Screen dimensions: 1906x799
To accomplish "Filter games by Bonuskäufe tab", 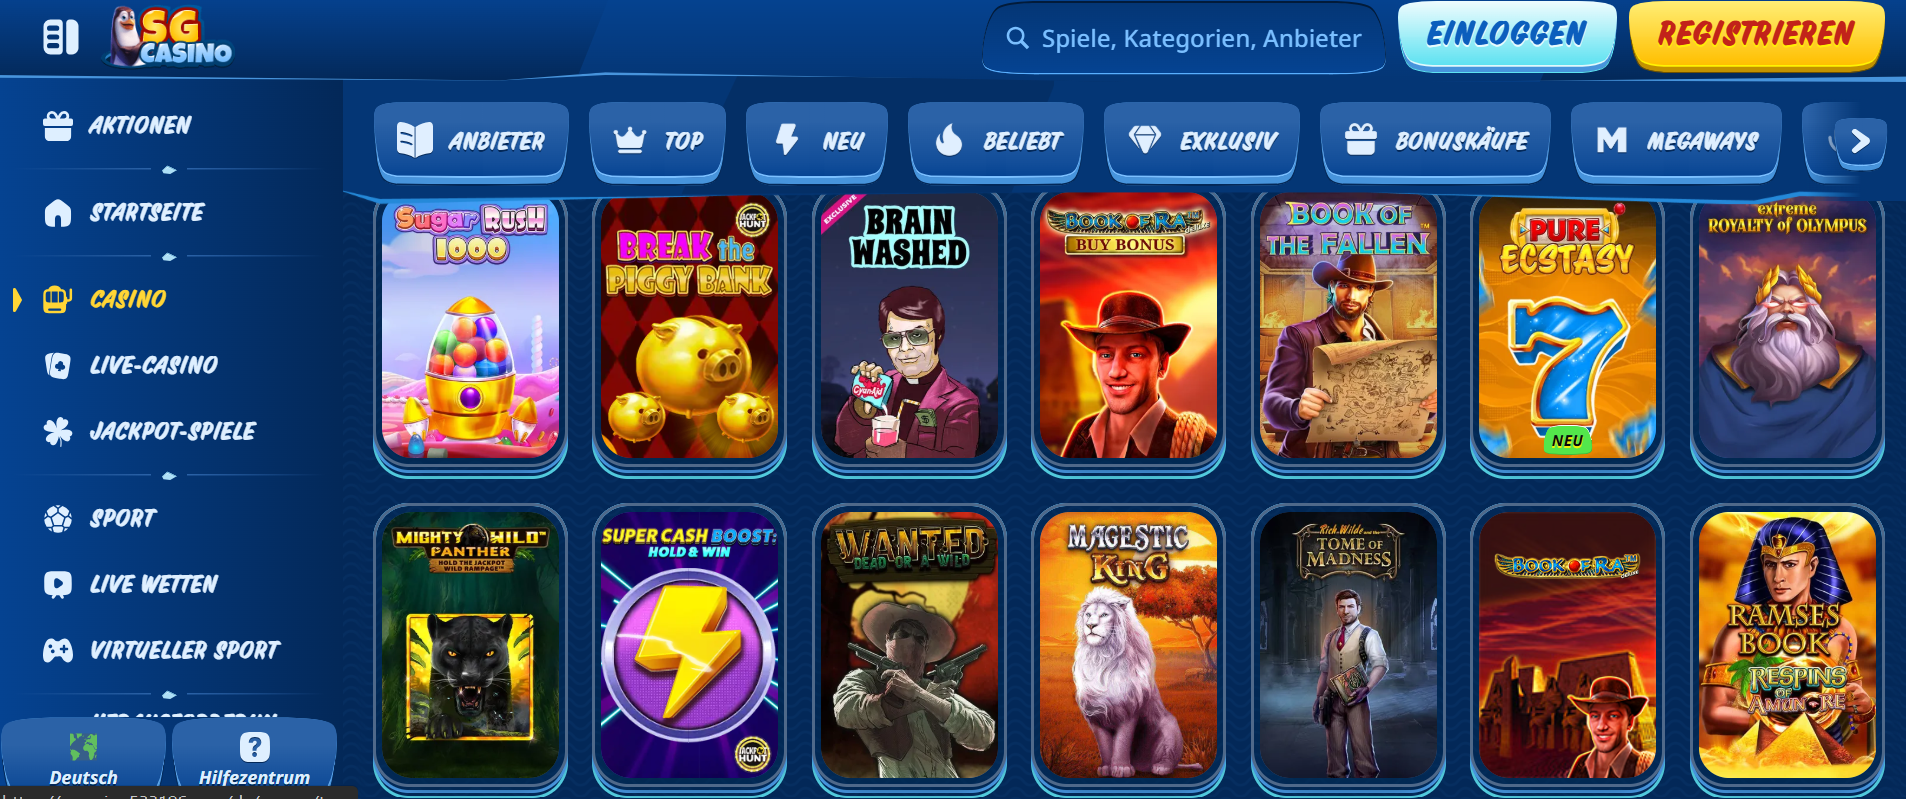I will pos(1436,141).
